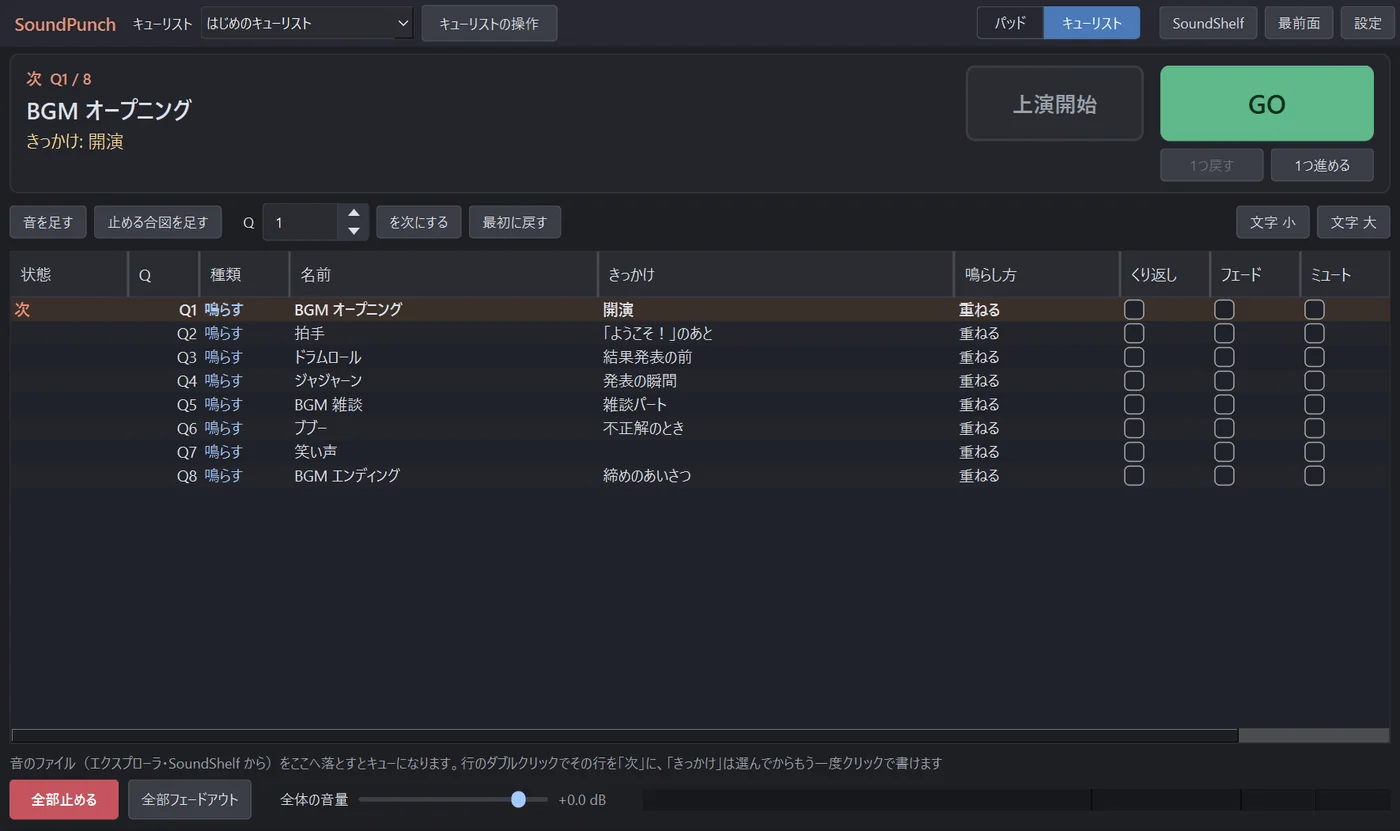Click を次にする to set next cue
The width and height of the screenshot is (1400, 831).
(x=419, y=222)
